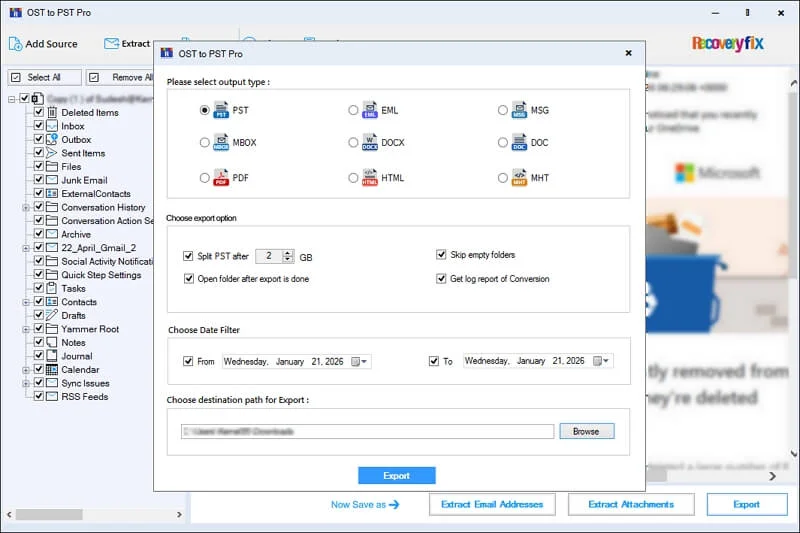Uncheck Split PST after checkbox
800x533 pixels.
coord(188,256)
